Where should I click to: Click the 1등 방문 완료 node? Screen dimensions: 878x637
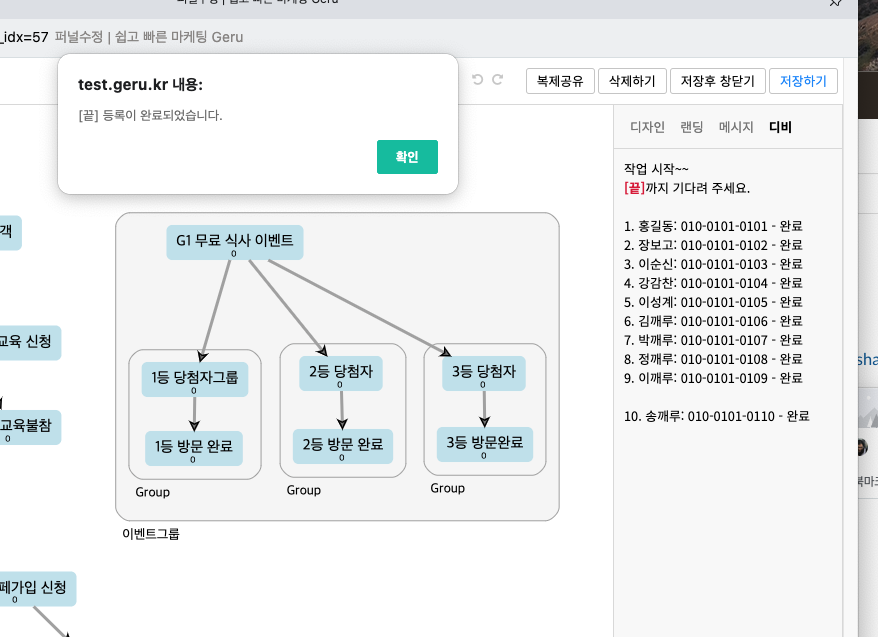(x=194, y=448)
